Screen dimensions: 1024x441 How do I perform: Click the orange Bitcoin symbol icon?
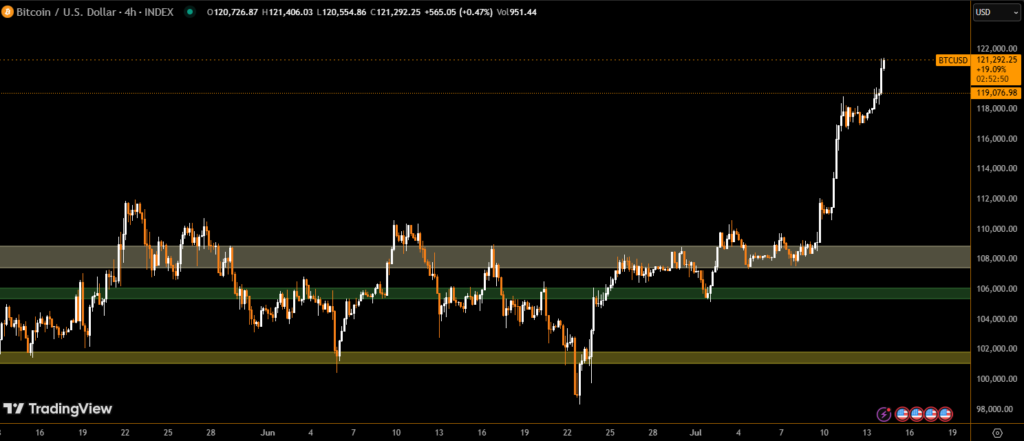[8, 12]
